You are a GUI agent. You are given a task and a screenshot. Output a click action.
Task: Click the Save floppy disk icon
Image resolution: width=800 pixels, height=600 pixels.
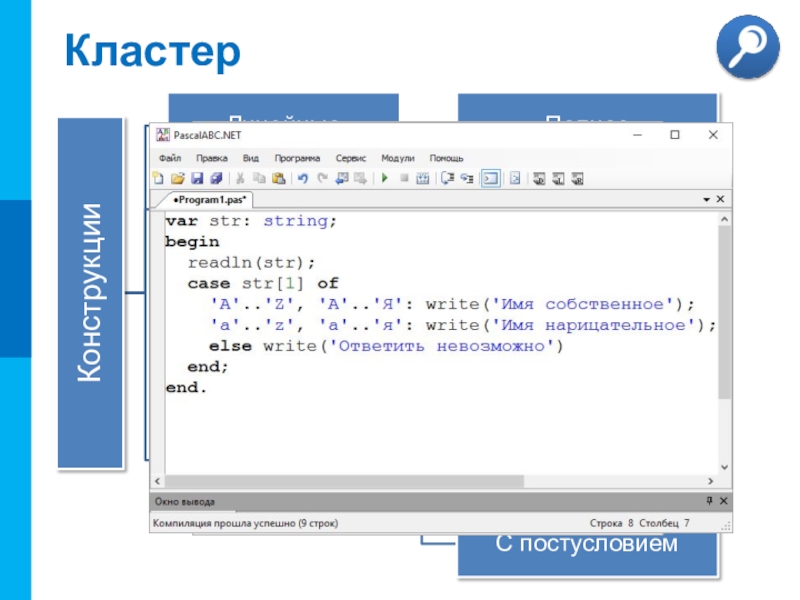(197, 178)
